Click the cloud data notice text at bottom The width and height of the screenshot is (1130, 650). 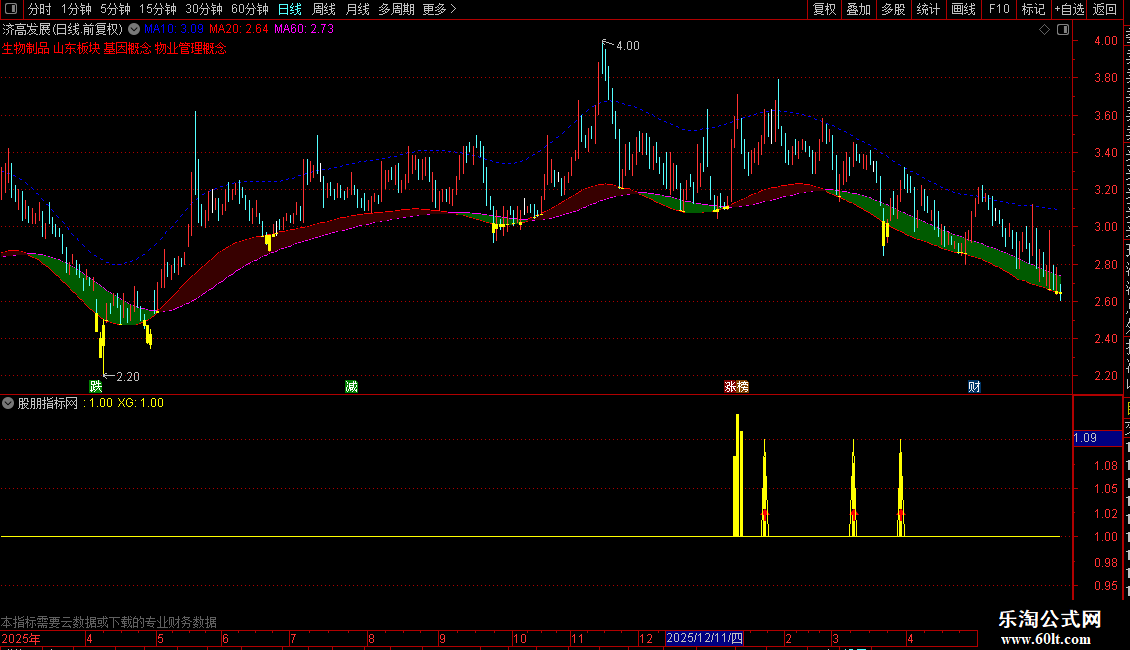click(x=109, y=621)
